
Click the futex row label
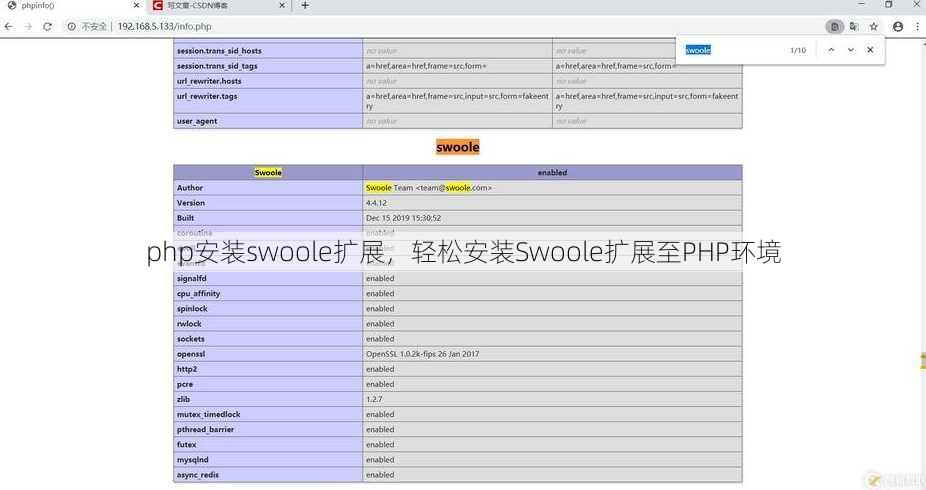186,445
